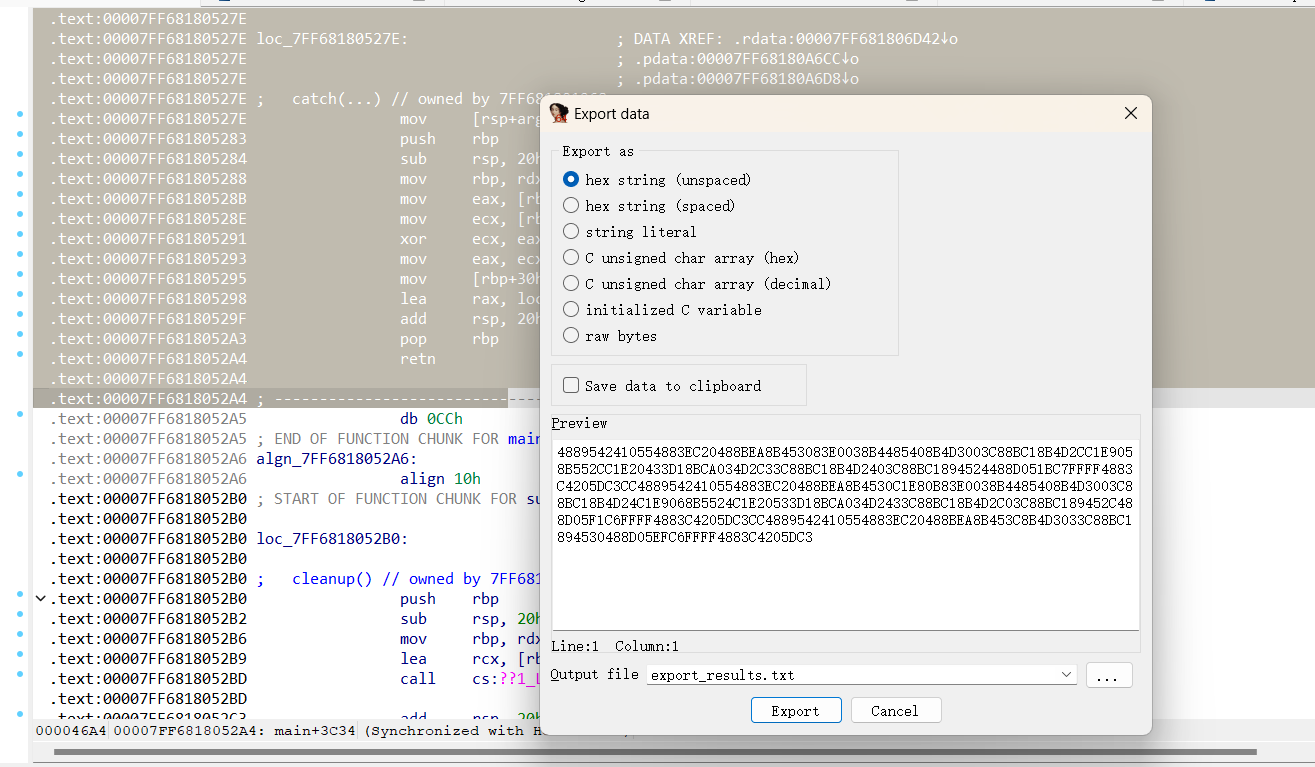The image size is (1315, 767).
Task: Toggle breakpoint dot beside lea rcx line
Action: (x=20, y=655)
